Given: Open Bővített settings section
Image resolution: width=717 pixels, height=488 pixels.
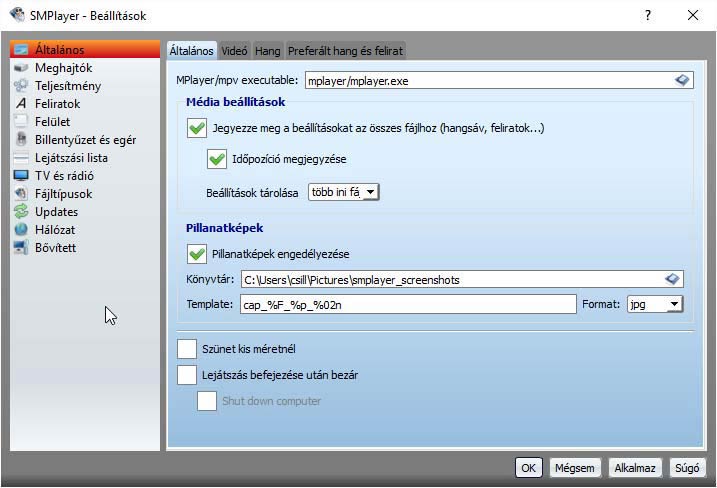Looking at the screenshot, I should pos(85,247).
